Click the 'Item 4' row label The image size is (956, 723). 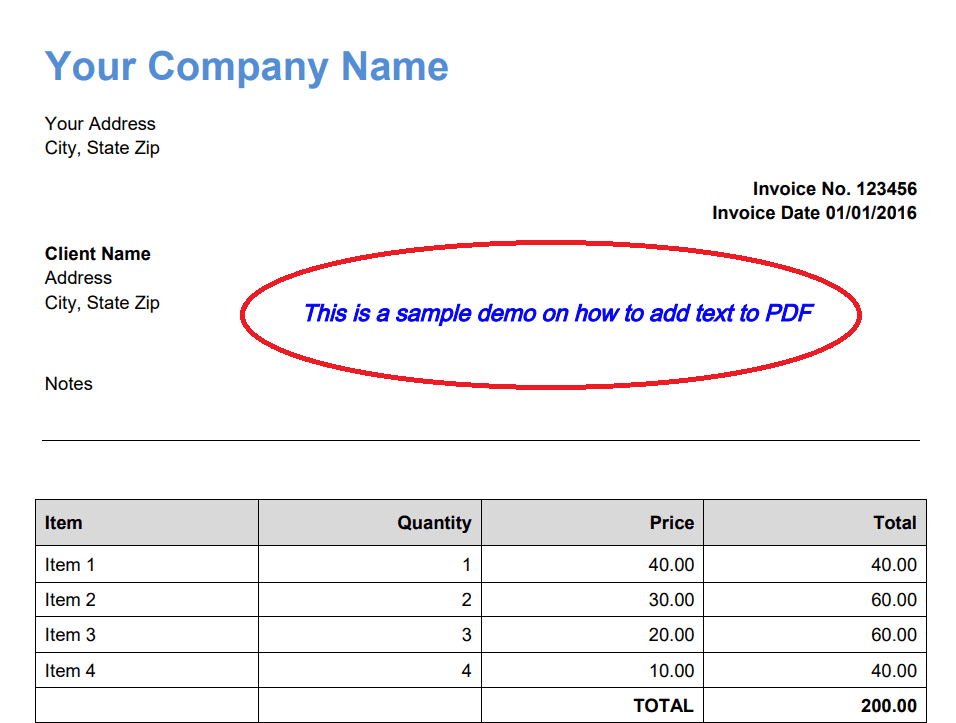point(70,671)
